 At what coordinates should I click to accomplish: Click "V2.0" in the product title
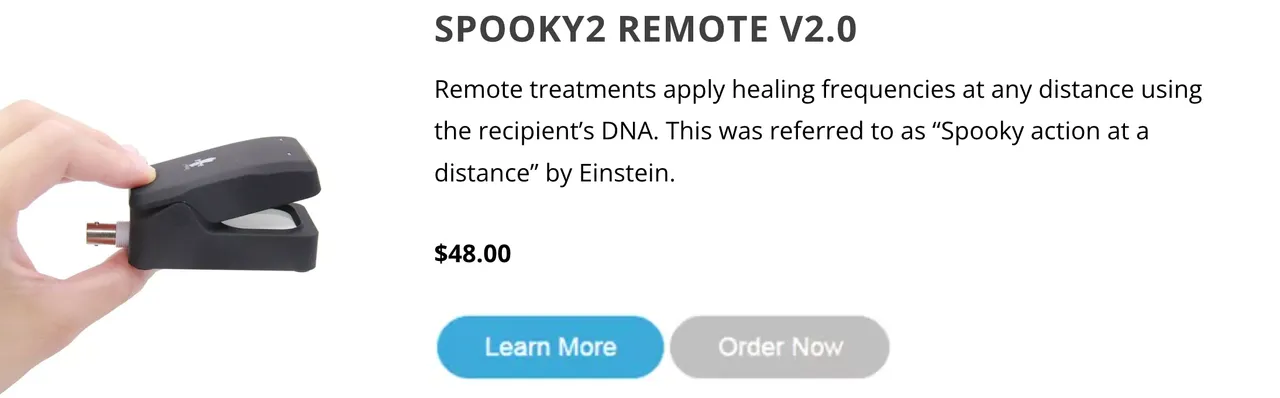817,30
